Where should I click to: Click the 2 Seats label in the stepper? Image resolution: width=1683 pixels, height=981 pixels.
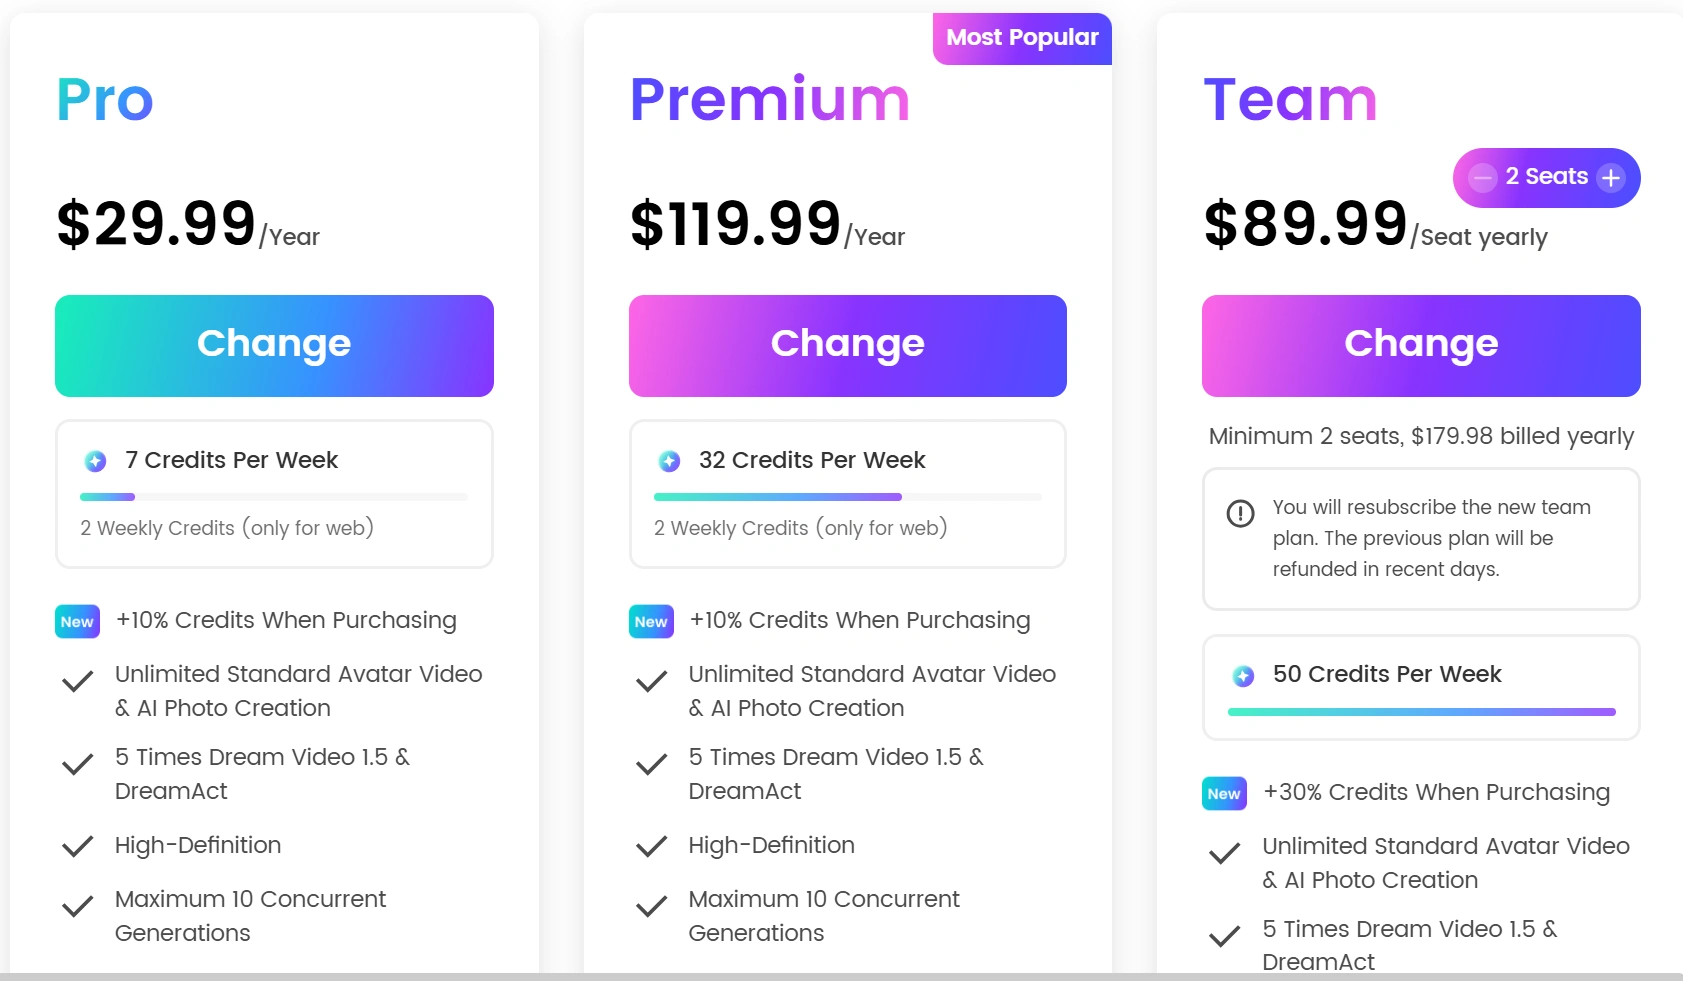pos(1547,177)
